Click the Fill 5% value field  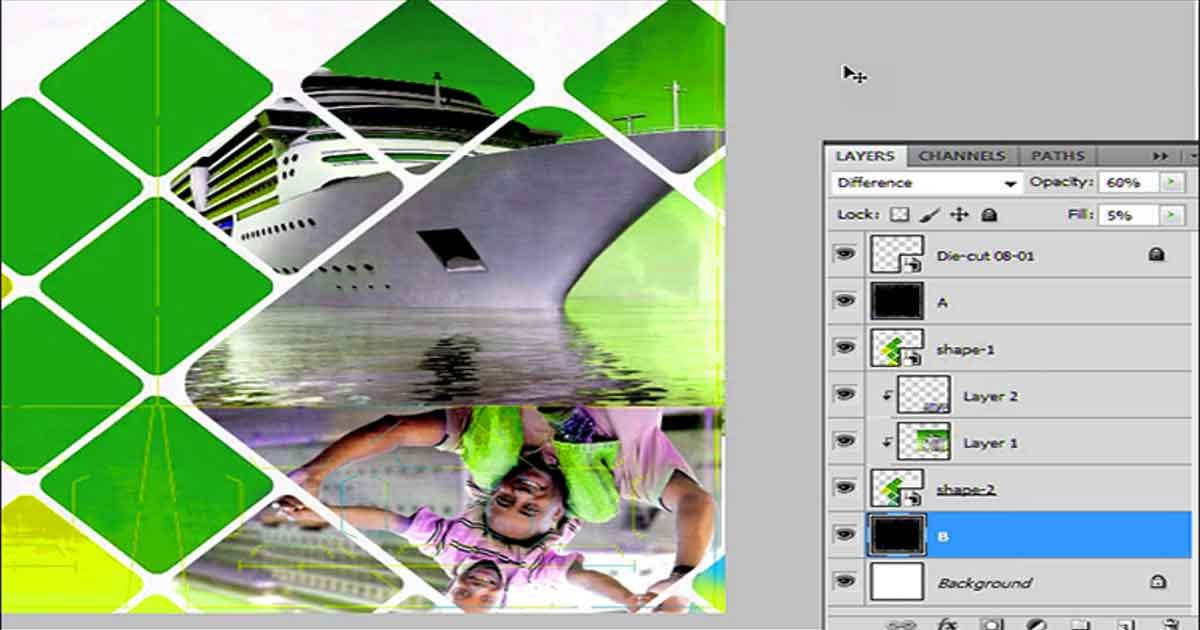1126,215
